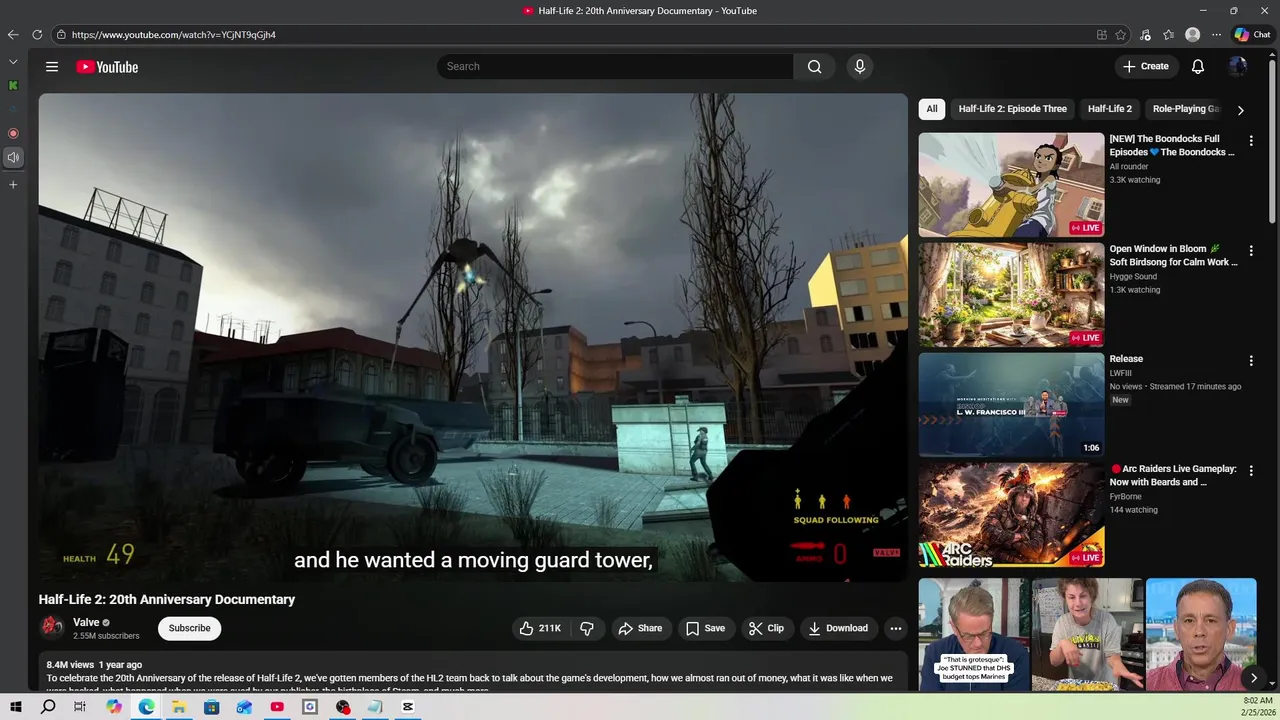The image size is (1280, 720).
Task: Reload the page with the refresh icon
Action: coord(37,34)
